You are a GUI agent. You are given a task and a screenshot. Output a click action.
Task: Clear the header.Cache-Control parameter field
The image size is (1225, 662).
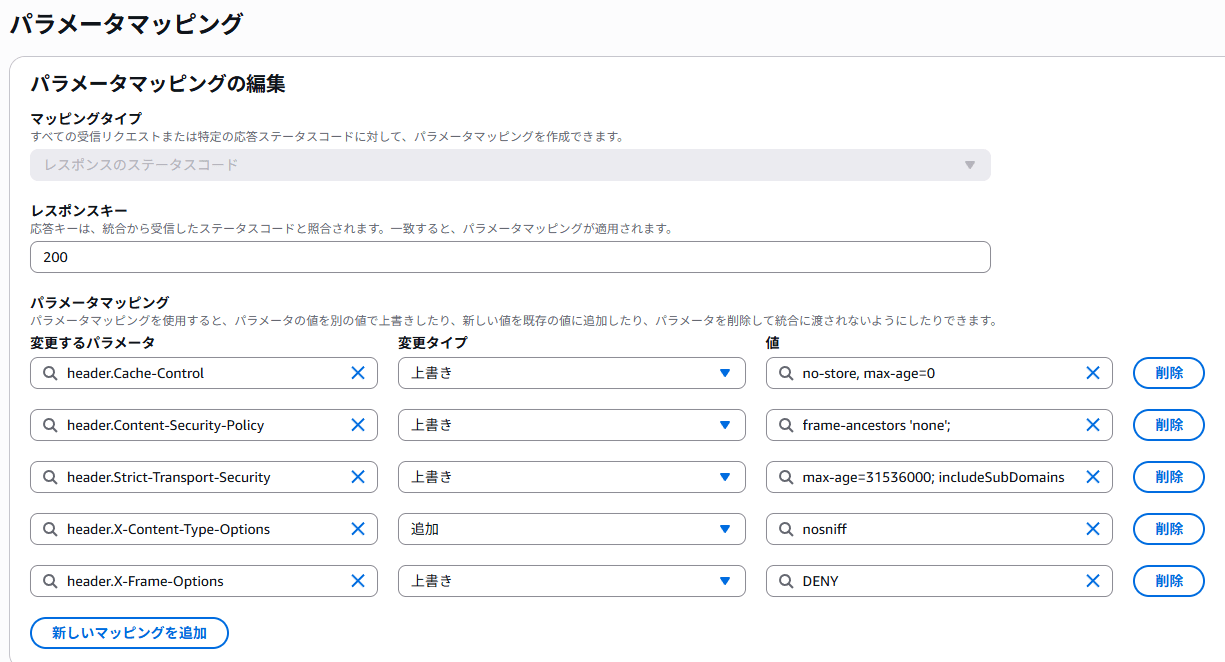pos(357,373)
